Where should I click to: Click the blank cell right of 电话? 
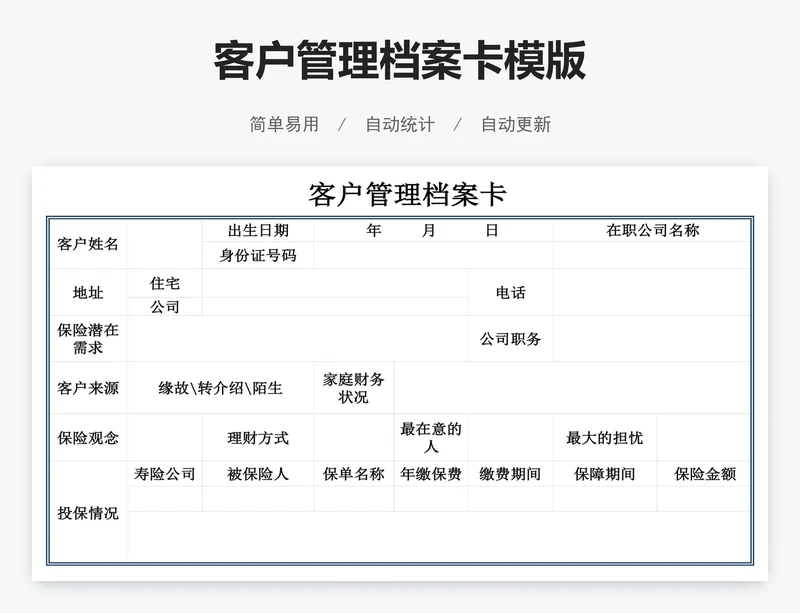(x=652, y=292)
